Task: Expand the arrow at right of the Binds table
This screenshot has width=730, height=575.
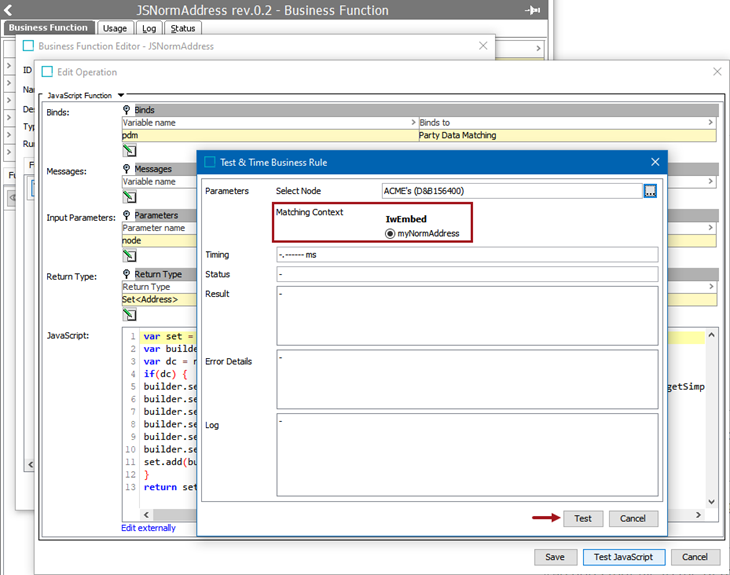Action: tap(711, 123)
